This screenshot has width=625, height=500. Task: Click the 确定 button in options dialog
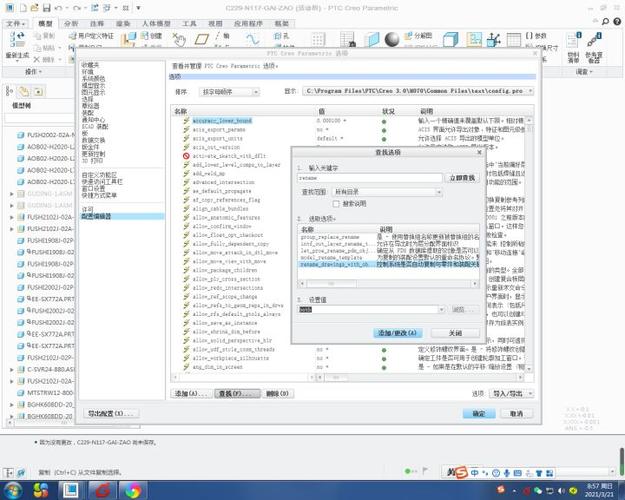pyautogui.click(x=479, y=413)
